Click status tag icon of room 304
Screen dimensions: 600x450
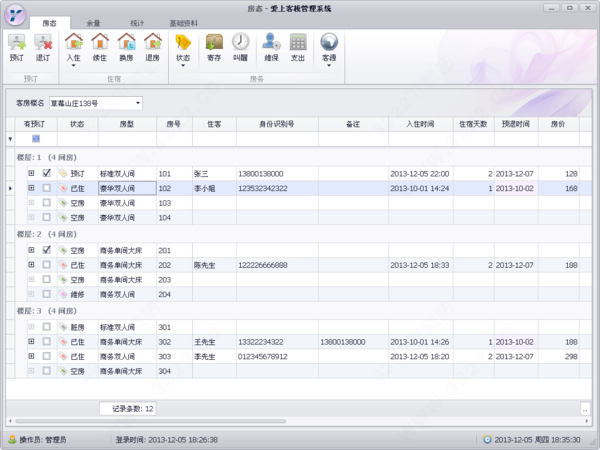click(63, 371)
